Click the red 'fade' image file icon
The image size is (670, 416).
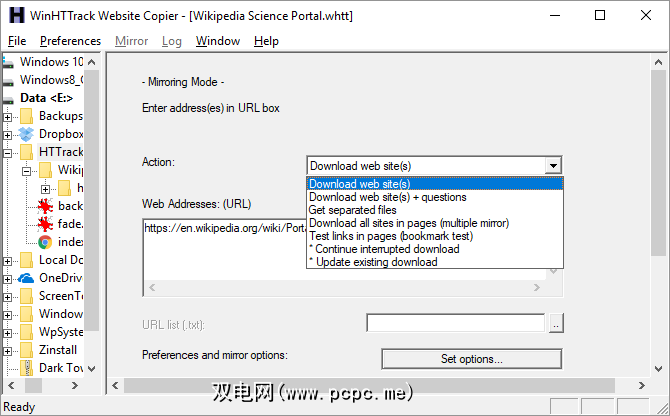[45, 224]
